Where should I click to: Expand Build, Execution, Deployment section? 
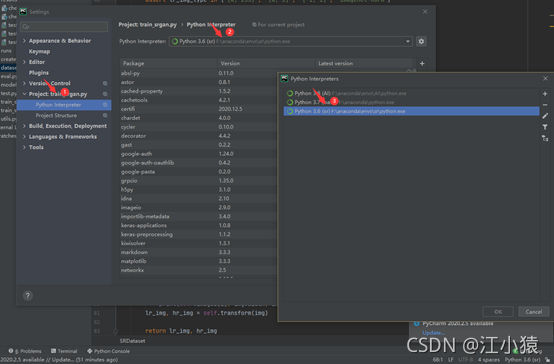pyautogui.click(x=24, y=126)
